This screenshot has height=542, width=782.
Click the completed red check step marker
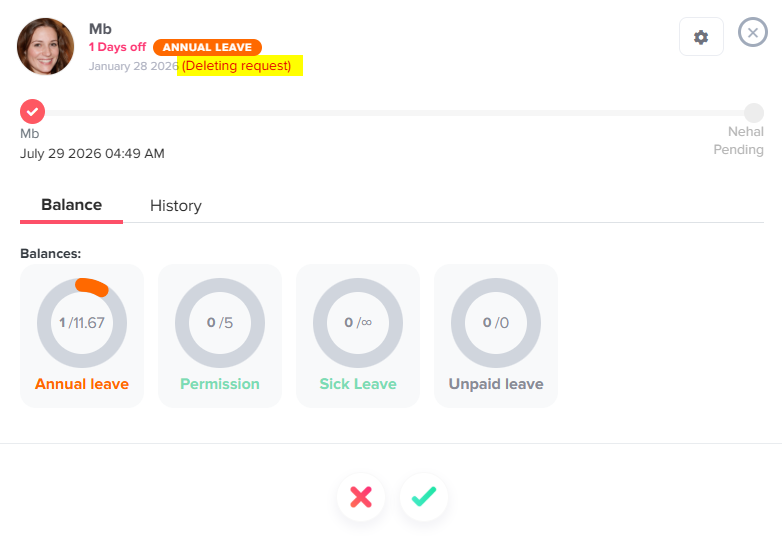pyautogui.click(x=32, y=112)
